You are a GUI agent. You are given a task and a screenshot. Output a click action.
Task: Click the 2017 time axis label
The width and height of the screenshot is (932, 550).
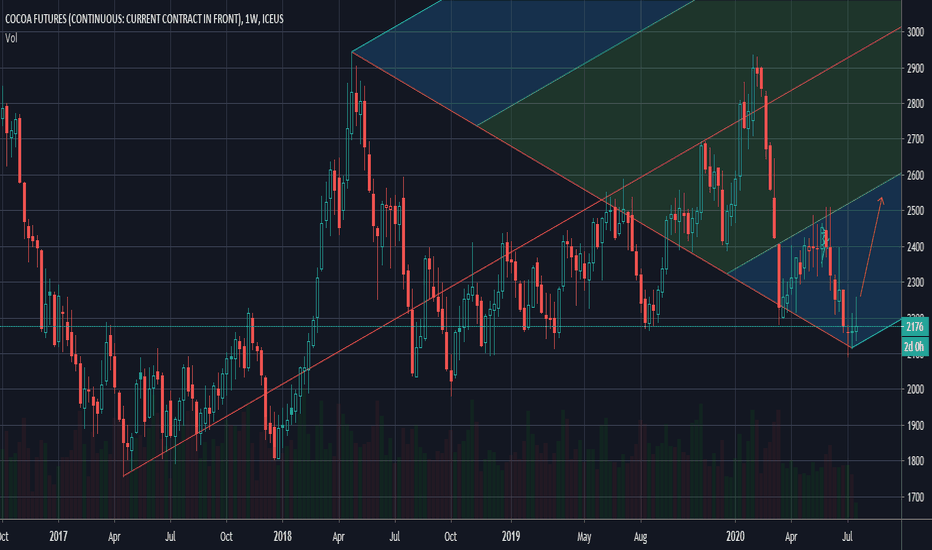point(58,536)
